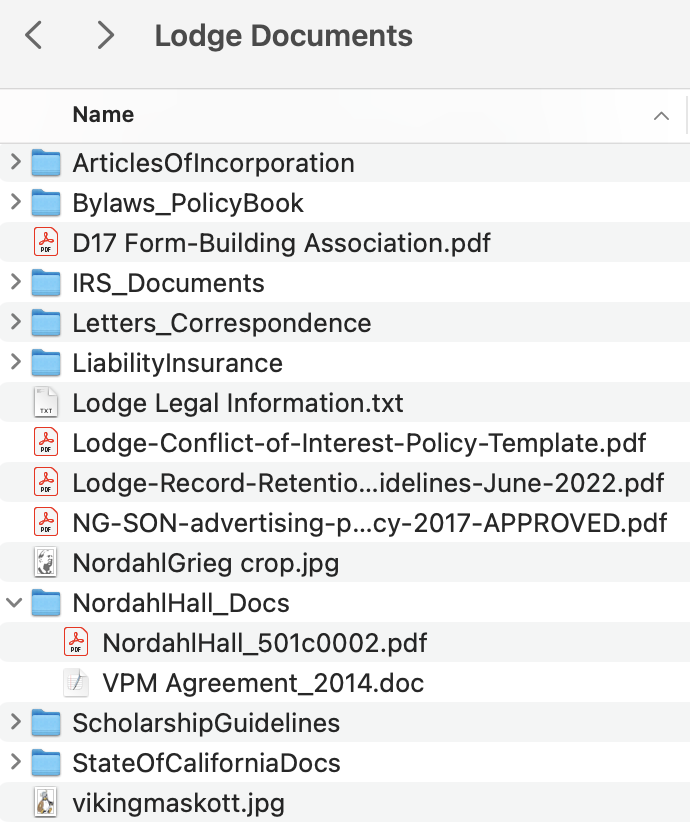Expand the StateOfCaliforniaDocs folder
This screenshot has width=690, height=834.
coord(16,762)
